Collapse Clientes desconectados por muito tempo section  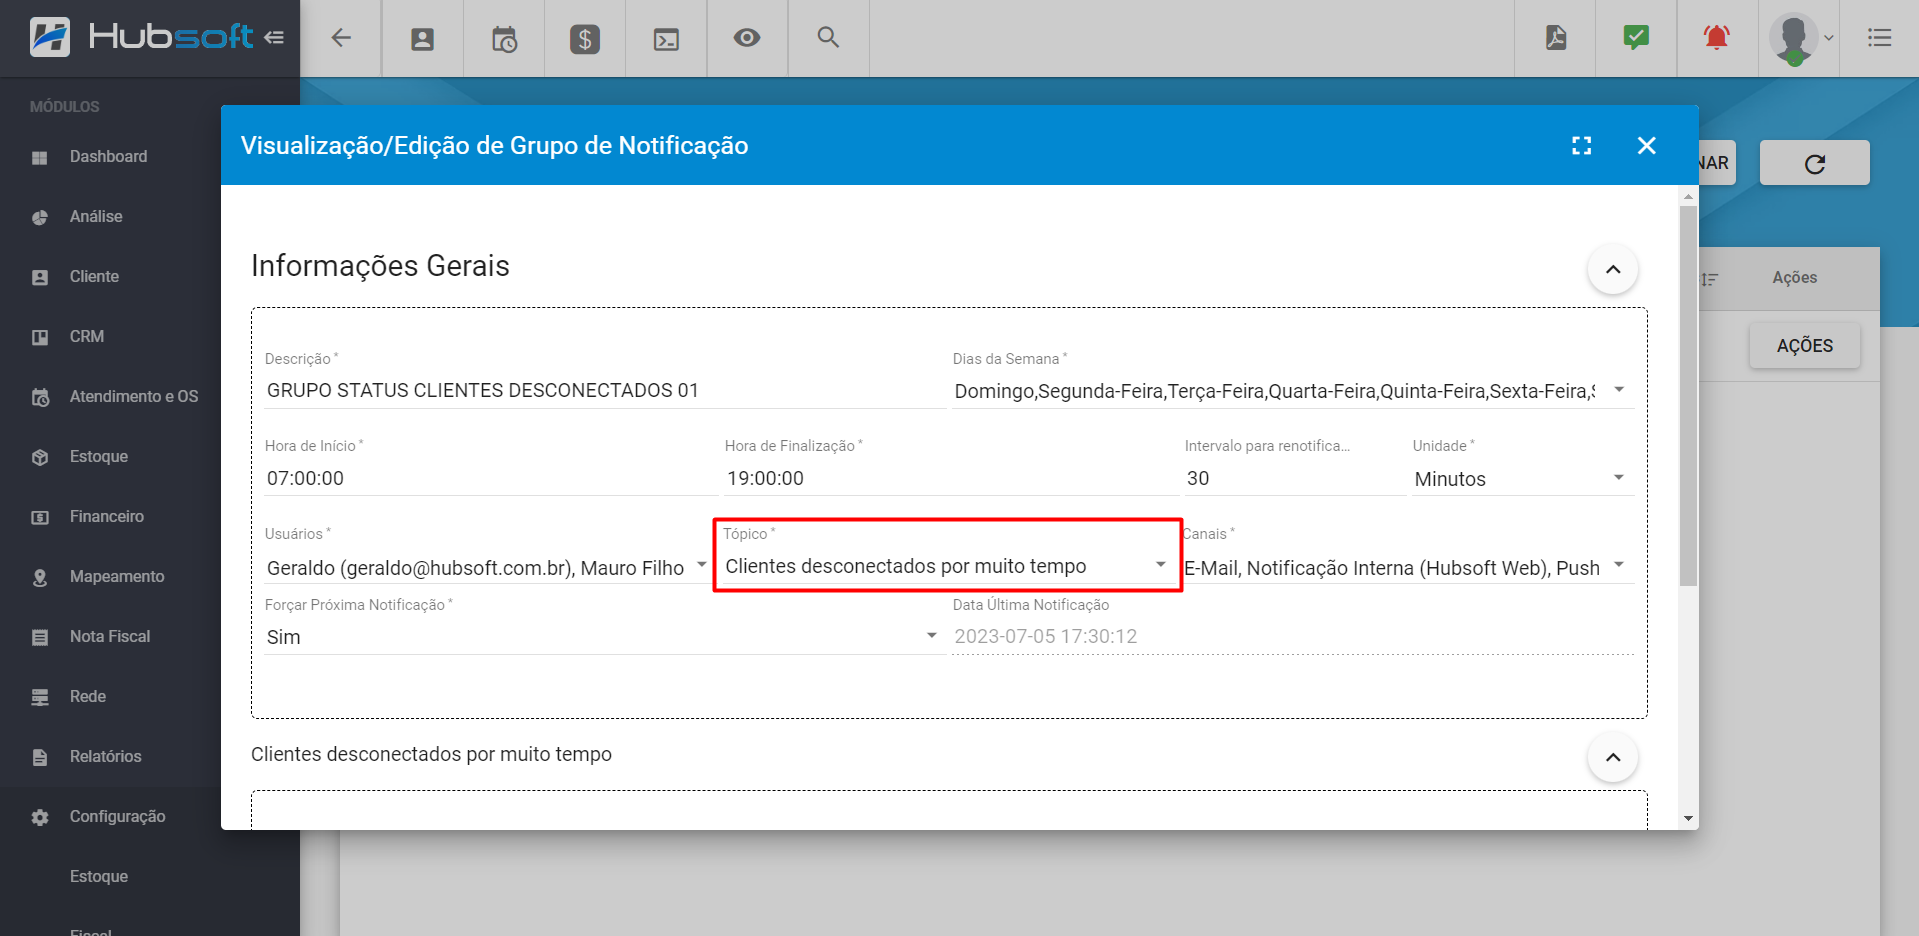(x=1613, y=757)
